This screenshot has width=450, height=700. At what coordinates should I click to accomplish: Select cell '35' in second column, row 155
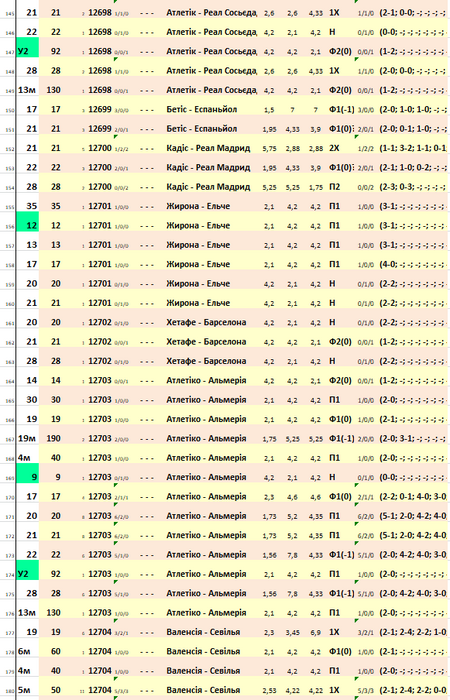(55, 206)
